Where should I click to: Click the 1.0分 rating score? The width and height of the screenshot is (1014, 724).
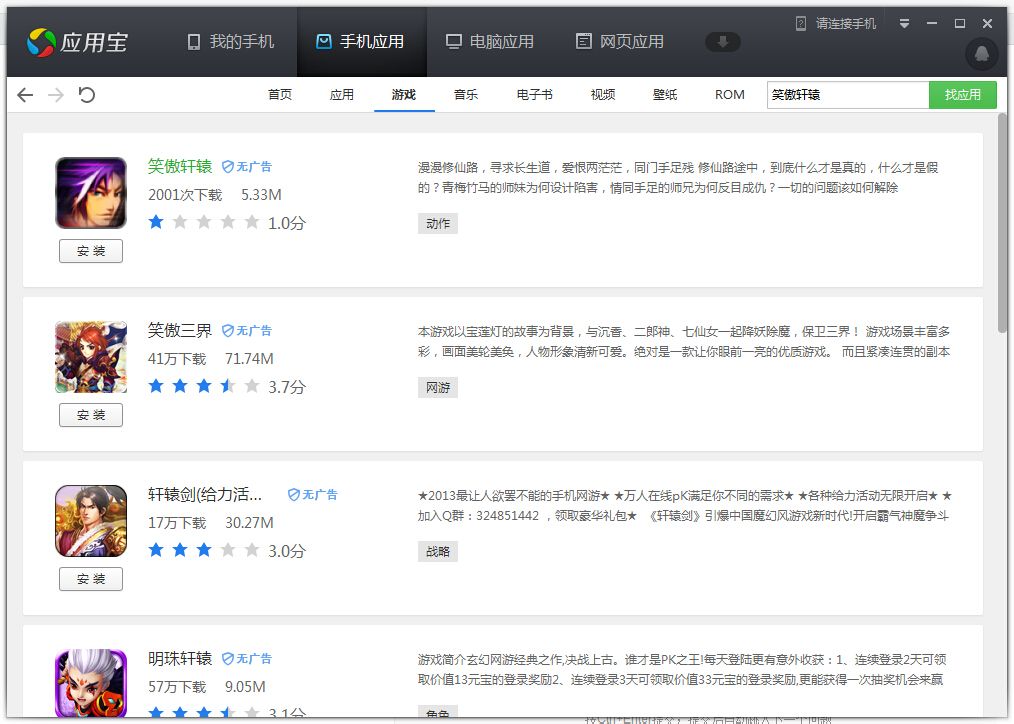pyautogui.click(x=286, y=224)
